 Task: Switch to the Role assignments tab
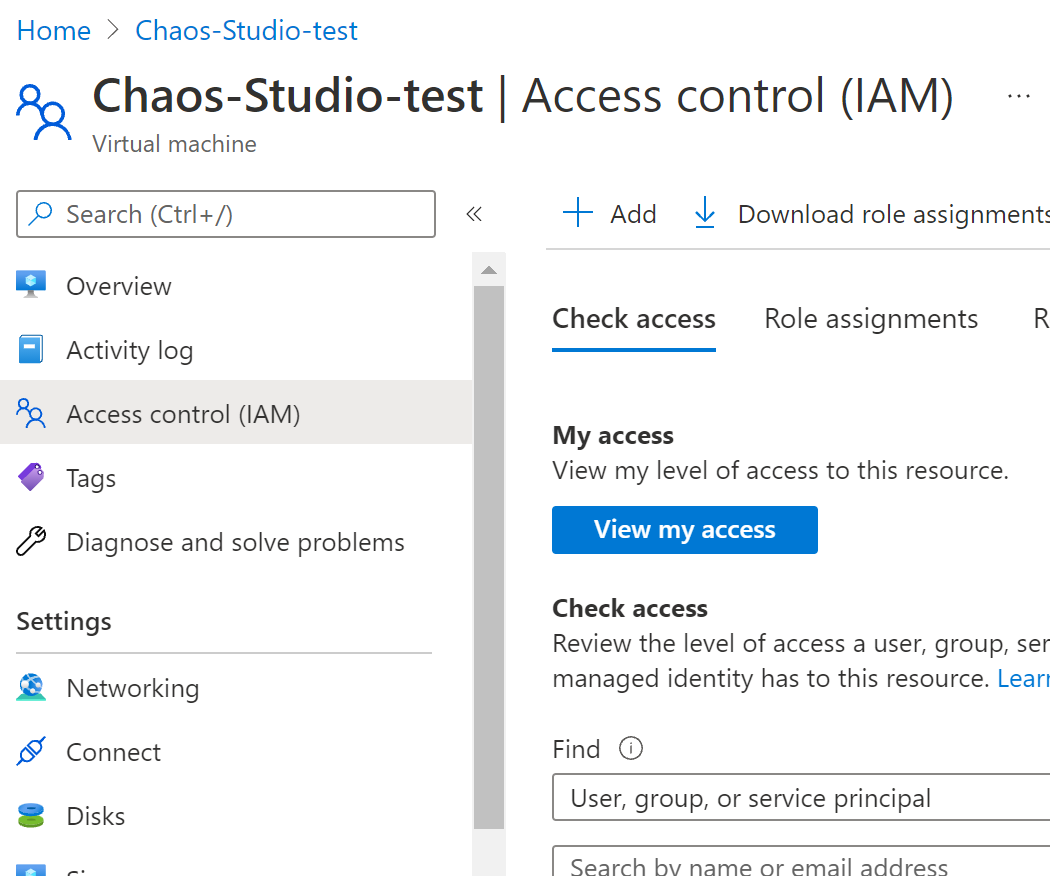[x=870, y=318]
